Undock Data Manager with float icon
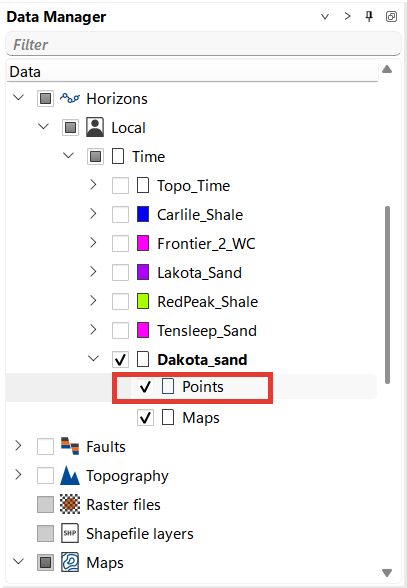The width and height of the screenshot is (407, 588). point(391,16)
